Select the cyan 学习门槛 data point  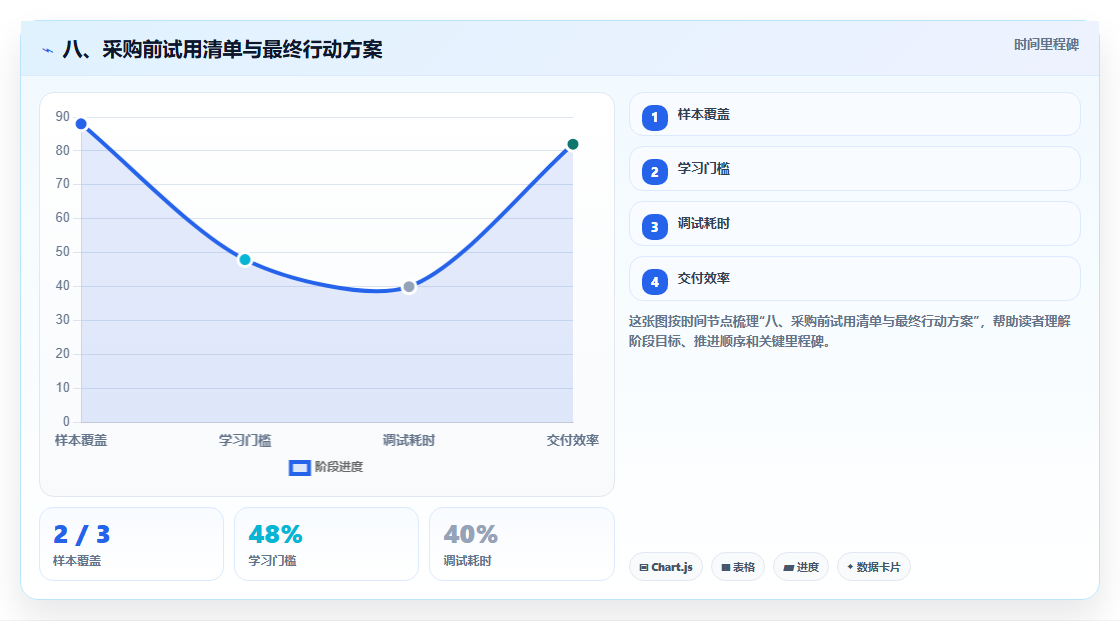coord(245,259)
